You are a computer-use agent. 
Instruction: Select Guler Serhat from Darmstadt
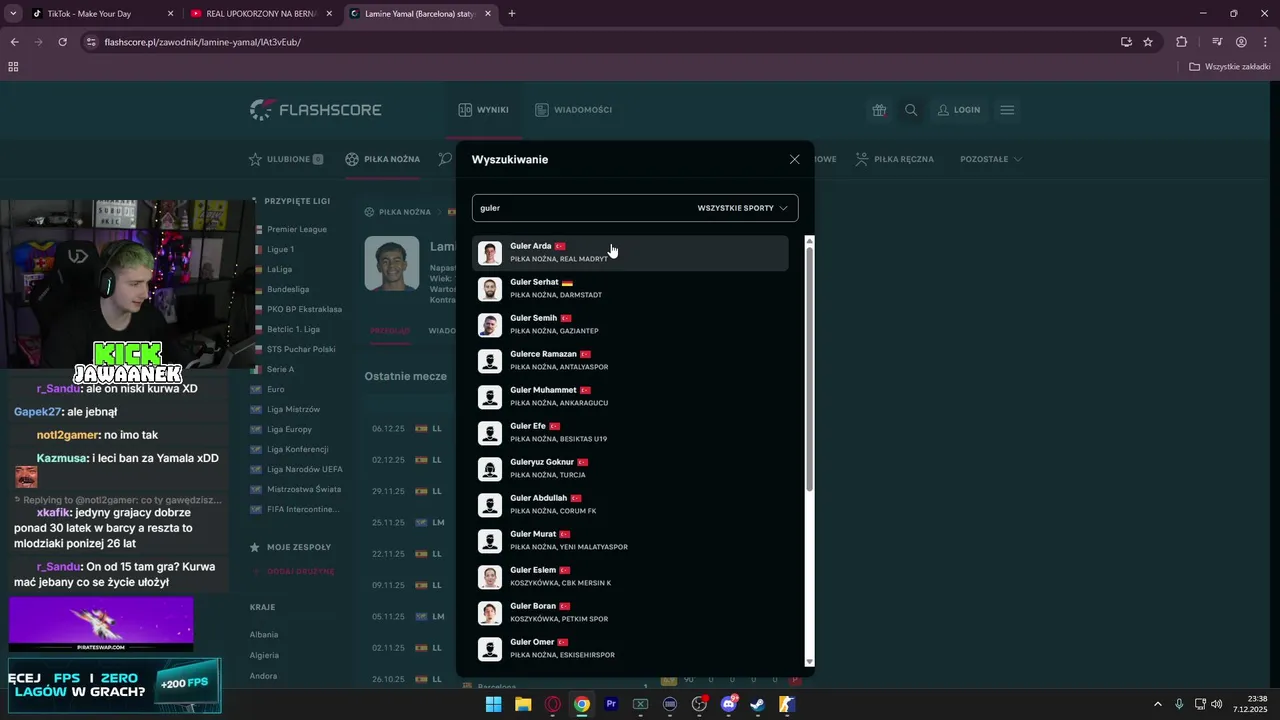tap(630, 289)
